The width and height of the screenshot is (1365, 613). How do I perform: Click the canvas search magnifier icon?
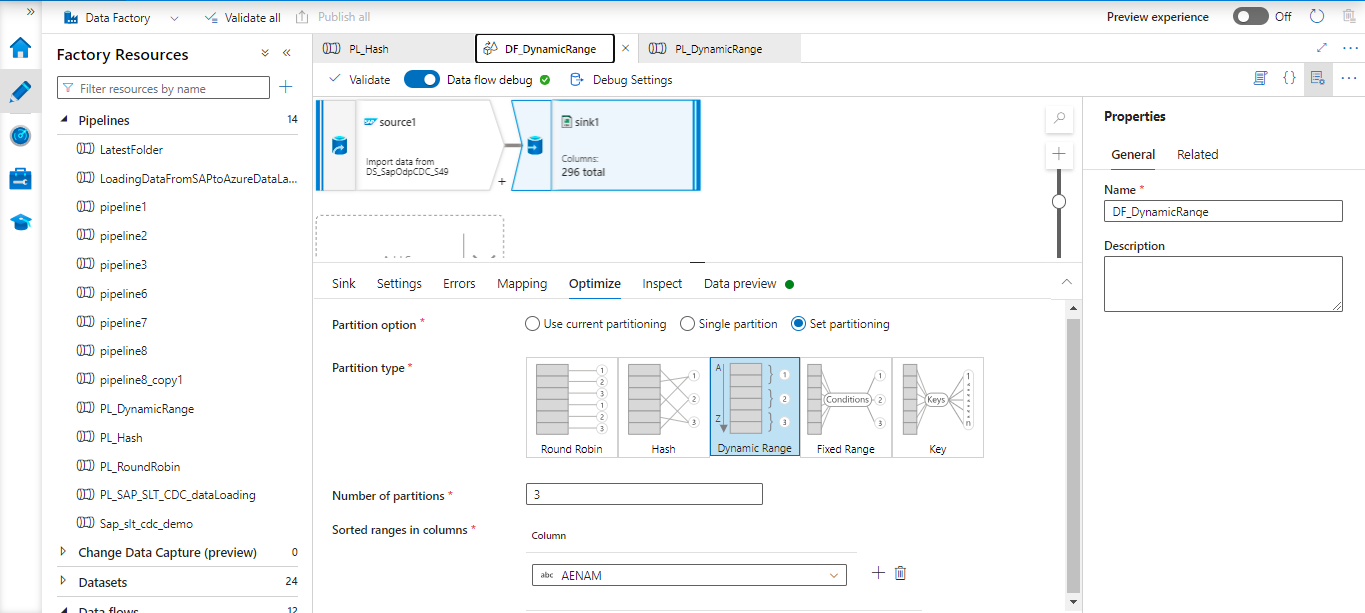point(1059,119)
